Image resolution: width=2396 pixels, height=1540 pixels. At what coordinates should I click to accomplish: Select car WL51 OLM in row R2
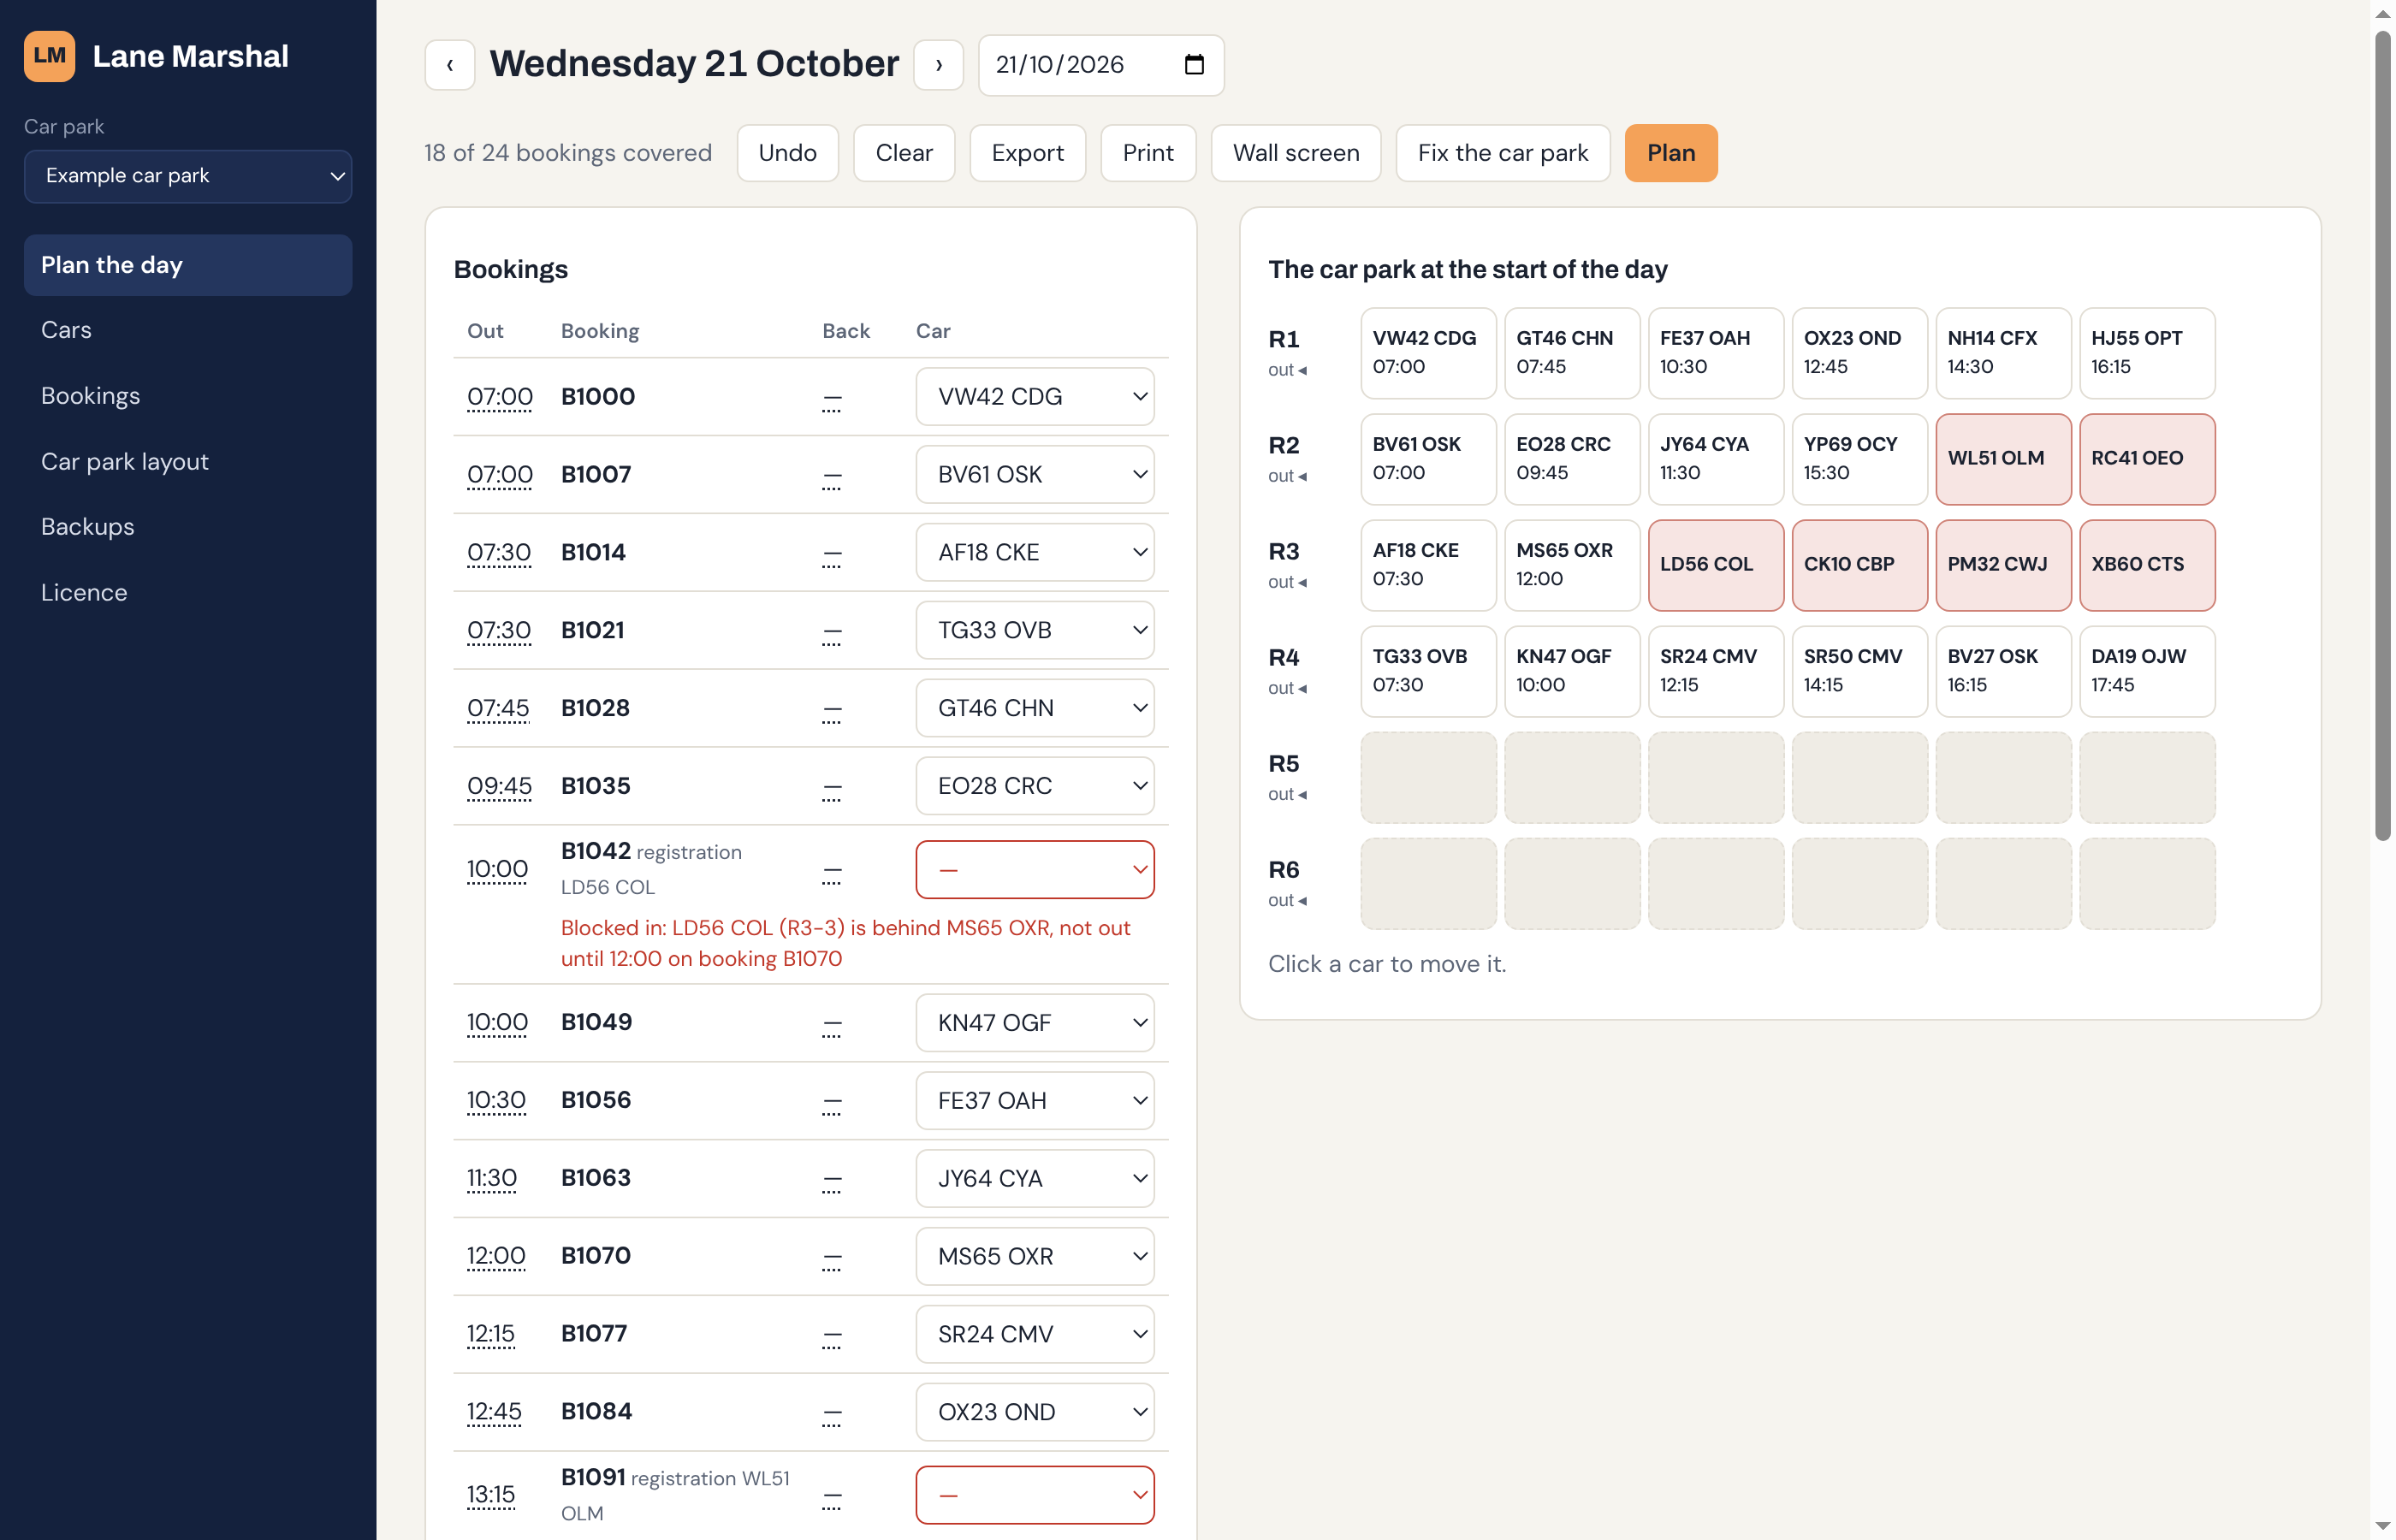click(2003, 459)
